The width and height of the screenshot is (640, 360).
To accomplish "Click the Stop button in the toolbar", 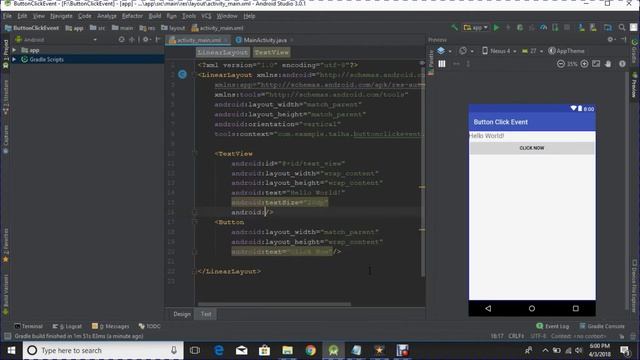I will click(x=567, y=28).
